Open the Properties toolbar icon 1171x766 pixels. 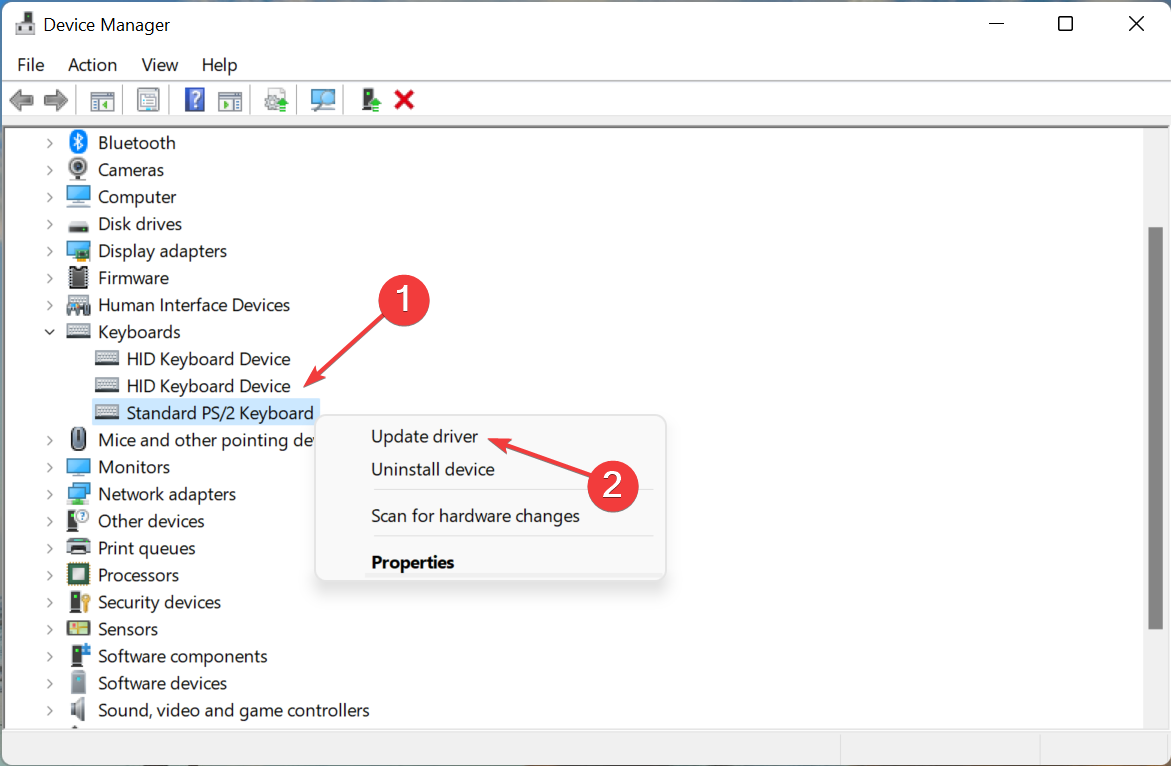[148, 100]
